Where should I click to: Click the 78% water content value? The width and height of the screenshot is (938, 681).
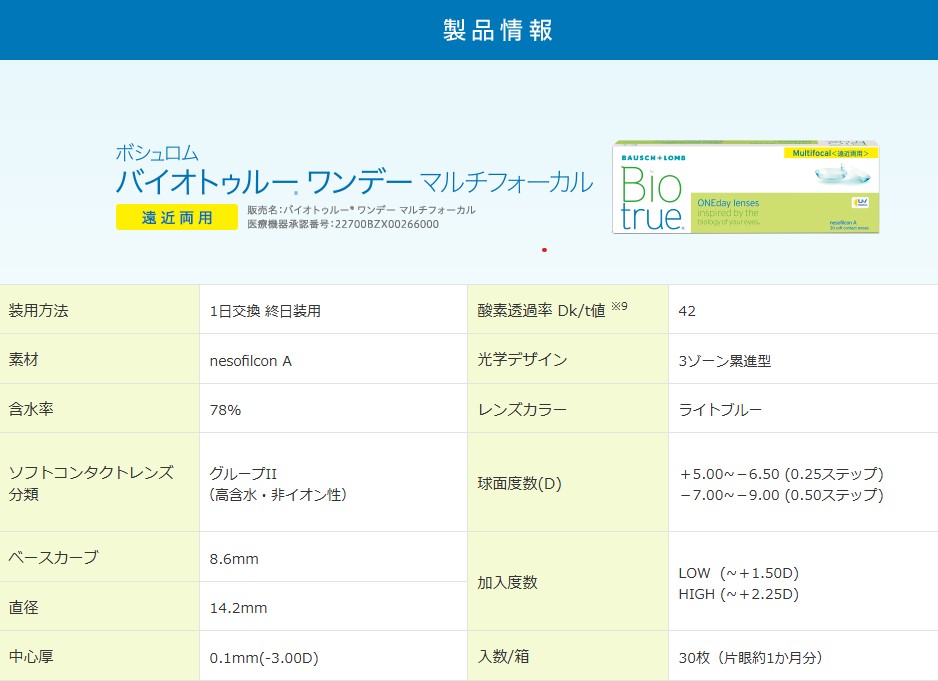(x=226, y=410)
